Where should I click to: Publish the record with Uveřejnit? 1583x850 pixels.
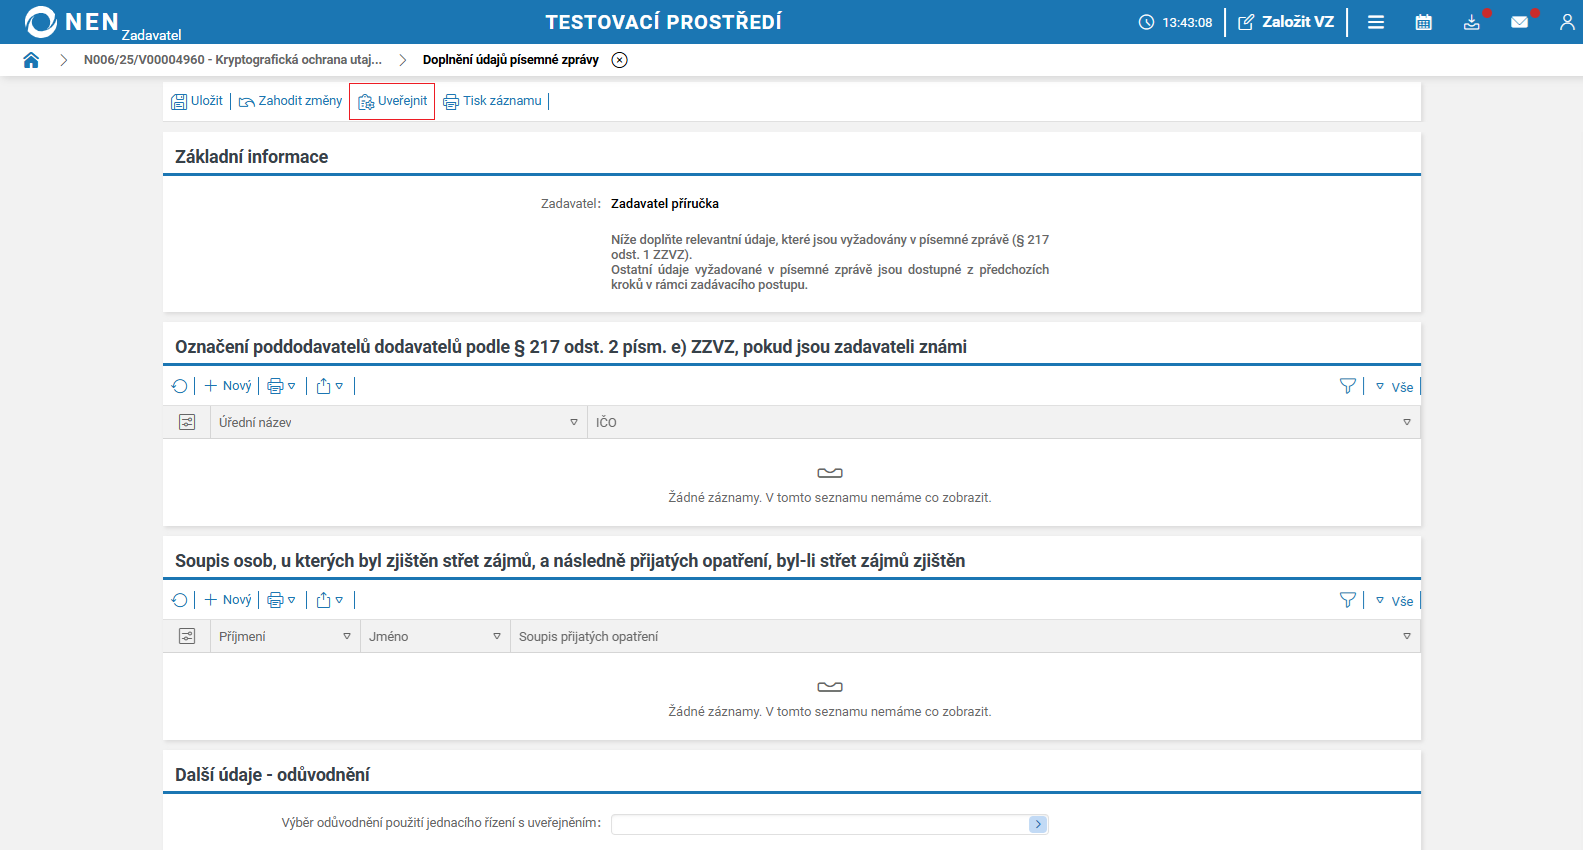392,101
